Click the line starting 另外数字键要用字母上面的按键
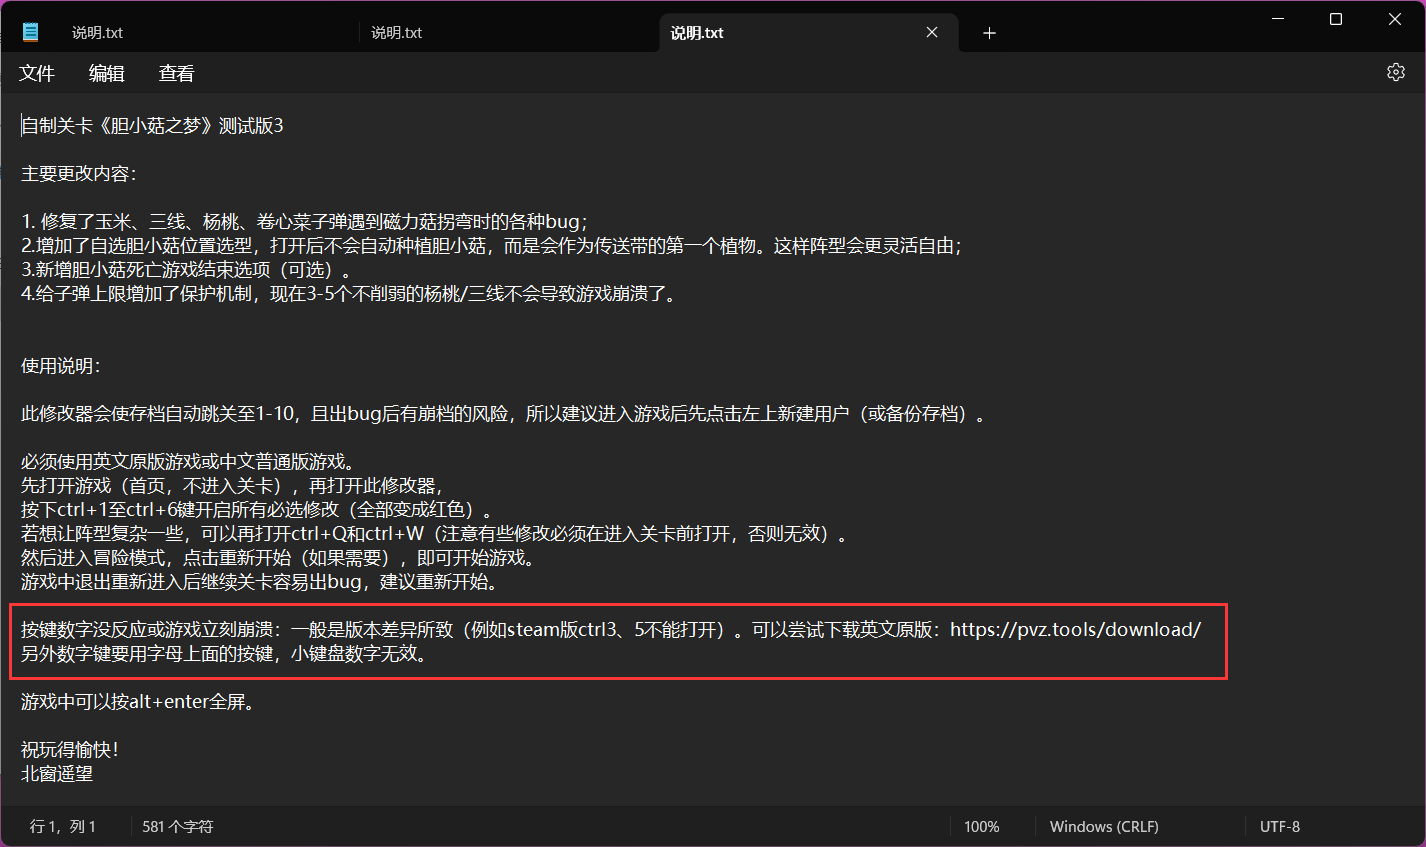The image size is (1426, 847). pos(224,654)
